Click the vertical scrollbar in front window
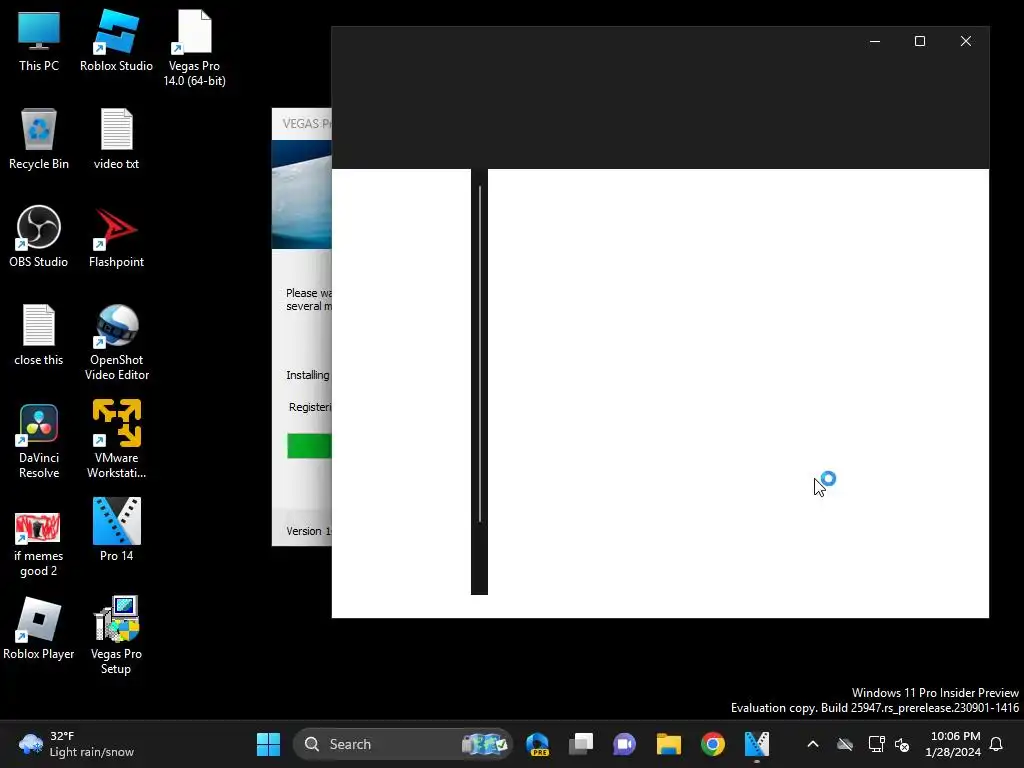The image size is (1024, 768). coord(479,355)
